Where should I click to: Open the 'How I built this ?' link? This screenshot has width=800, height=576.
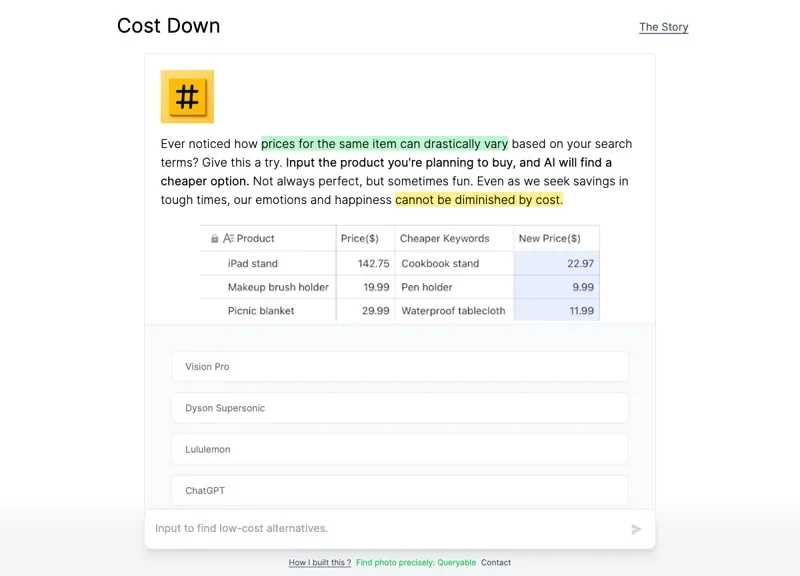tap(320, 563)
